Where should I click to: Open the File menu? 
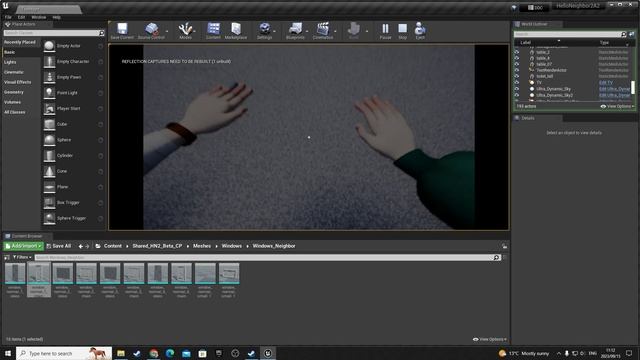click(8, 17)
